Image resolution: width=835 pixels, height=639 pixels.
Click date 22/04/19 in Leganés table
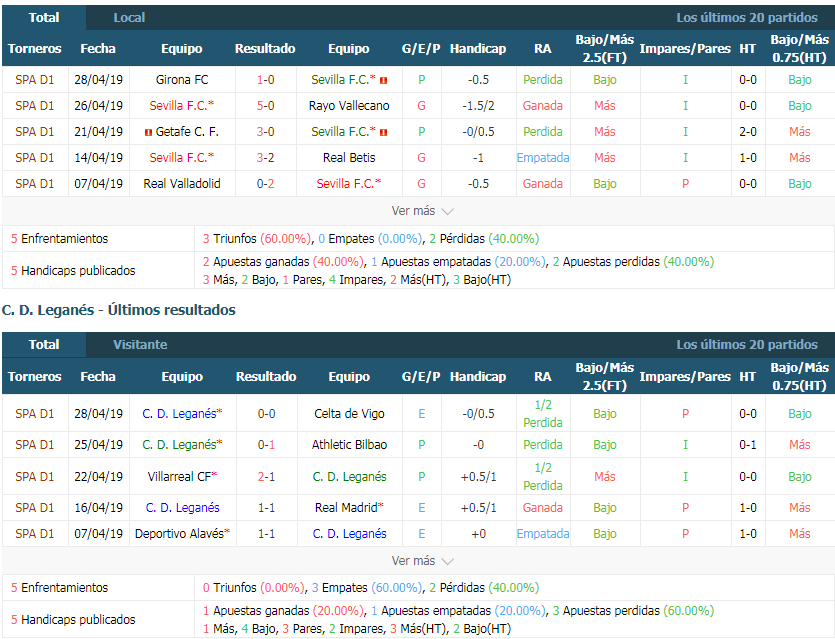pos(99,477)
